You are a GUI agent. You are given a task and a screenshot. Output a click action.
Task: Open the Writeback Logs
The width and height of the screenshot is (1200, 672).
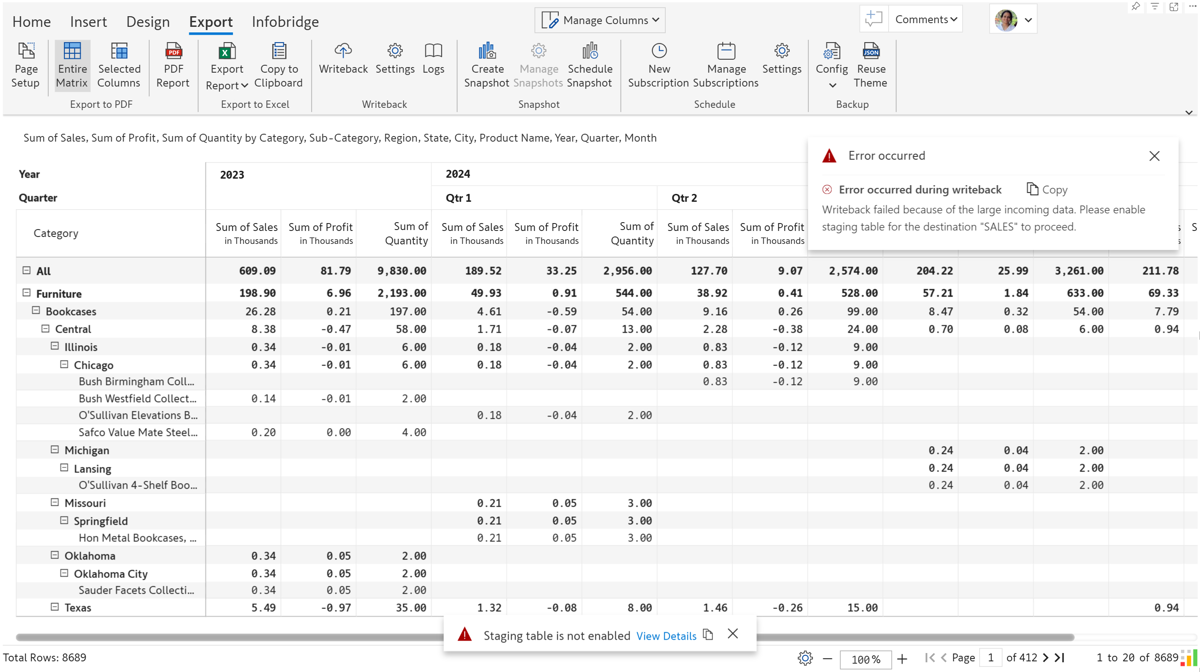point(433,59)
